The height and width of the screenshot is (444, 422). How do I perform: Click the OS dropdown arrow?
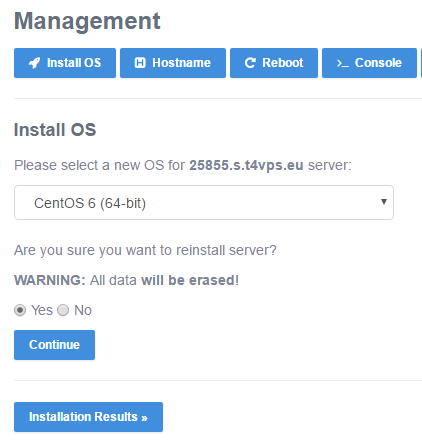[384, 202]
